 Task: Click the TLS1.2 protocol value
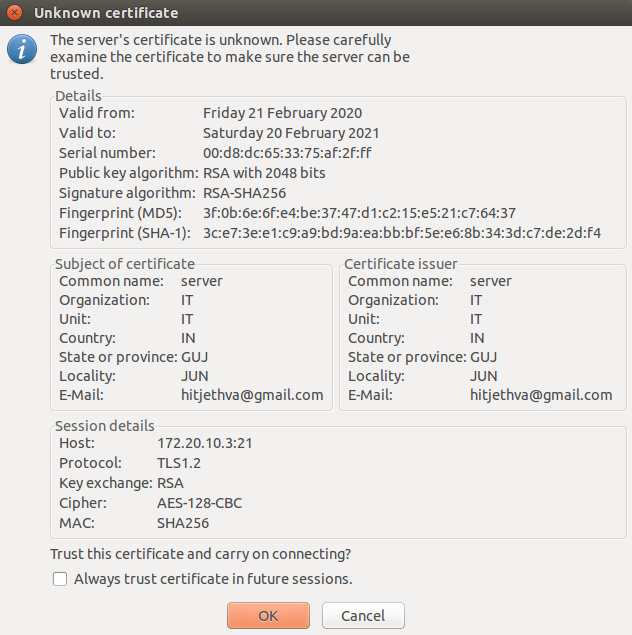(180, 463)
